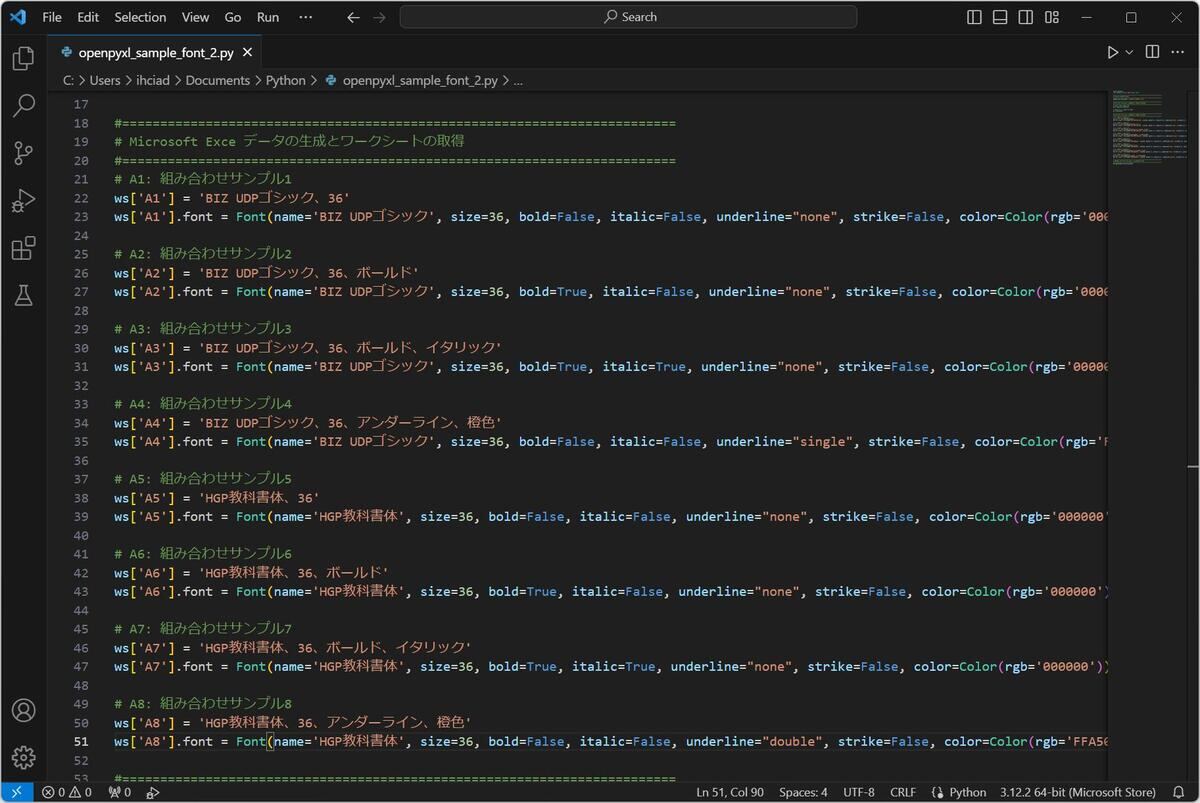
Task: Click the Users breadcrumb segment
Action: [x=105, y=80]
